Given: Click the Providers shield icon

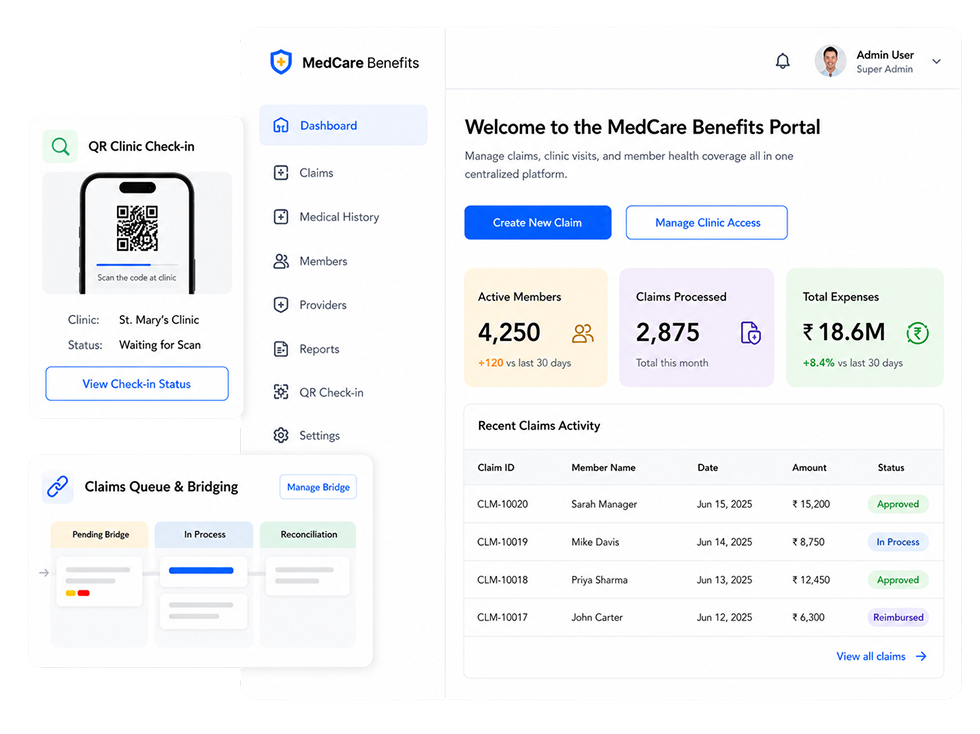Looking at the screenshot, I should tap(281, 305).
